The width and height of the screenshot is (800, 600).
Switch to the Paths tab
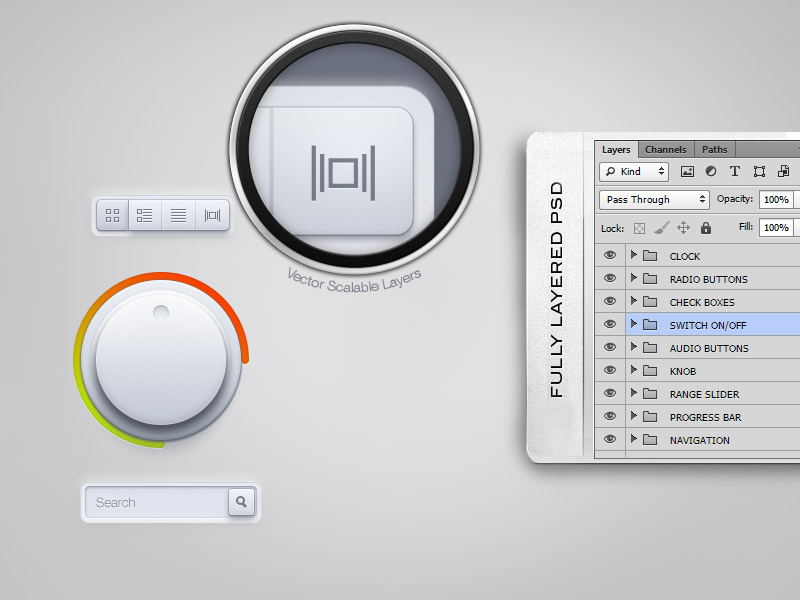(x=714, y=149)
